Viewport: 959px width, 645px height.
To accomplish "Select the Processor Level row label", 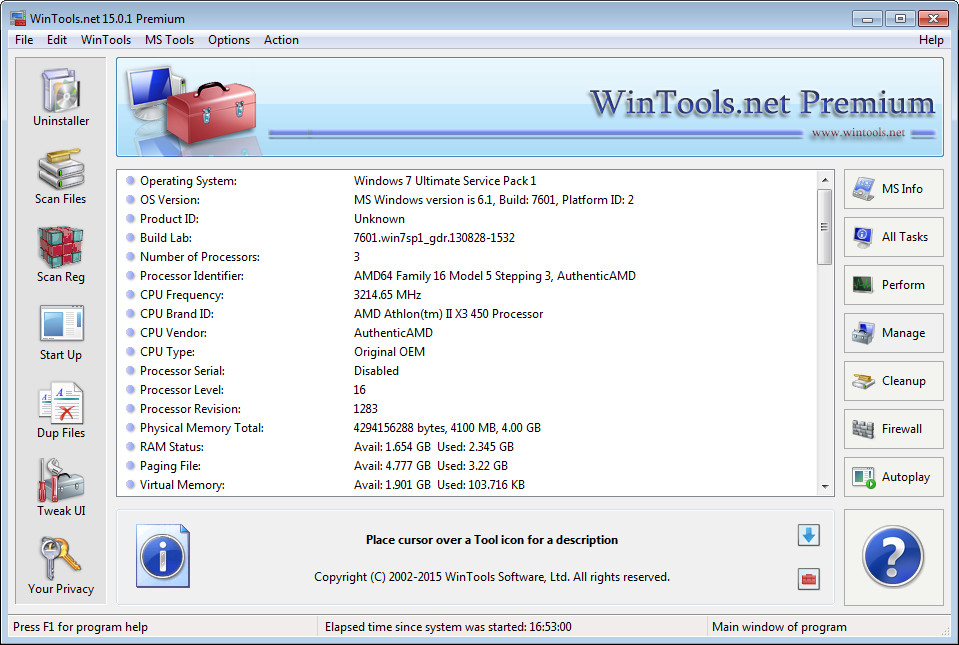I will click(182, 389).
